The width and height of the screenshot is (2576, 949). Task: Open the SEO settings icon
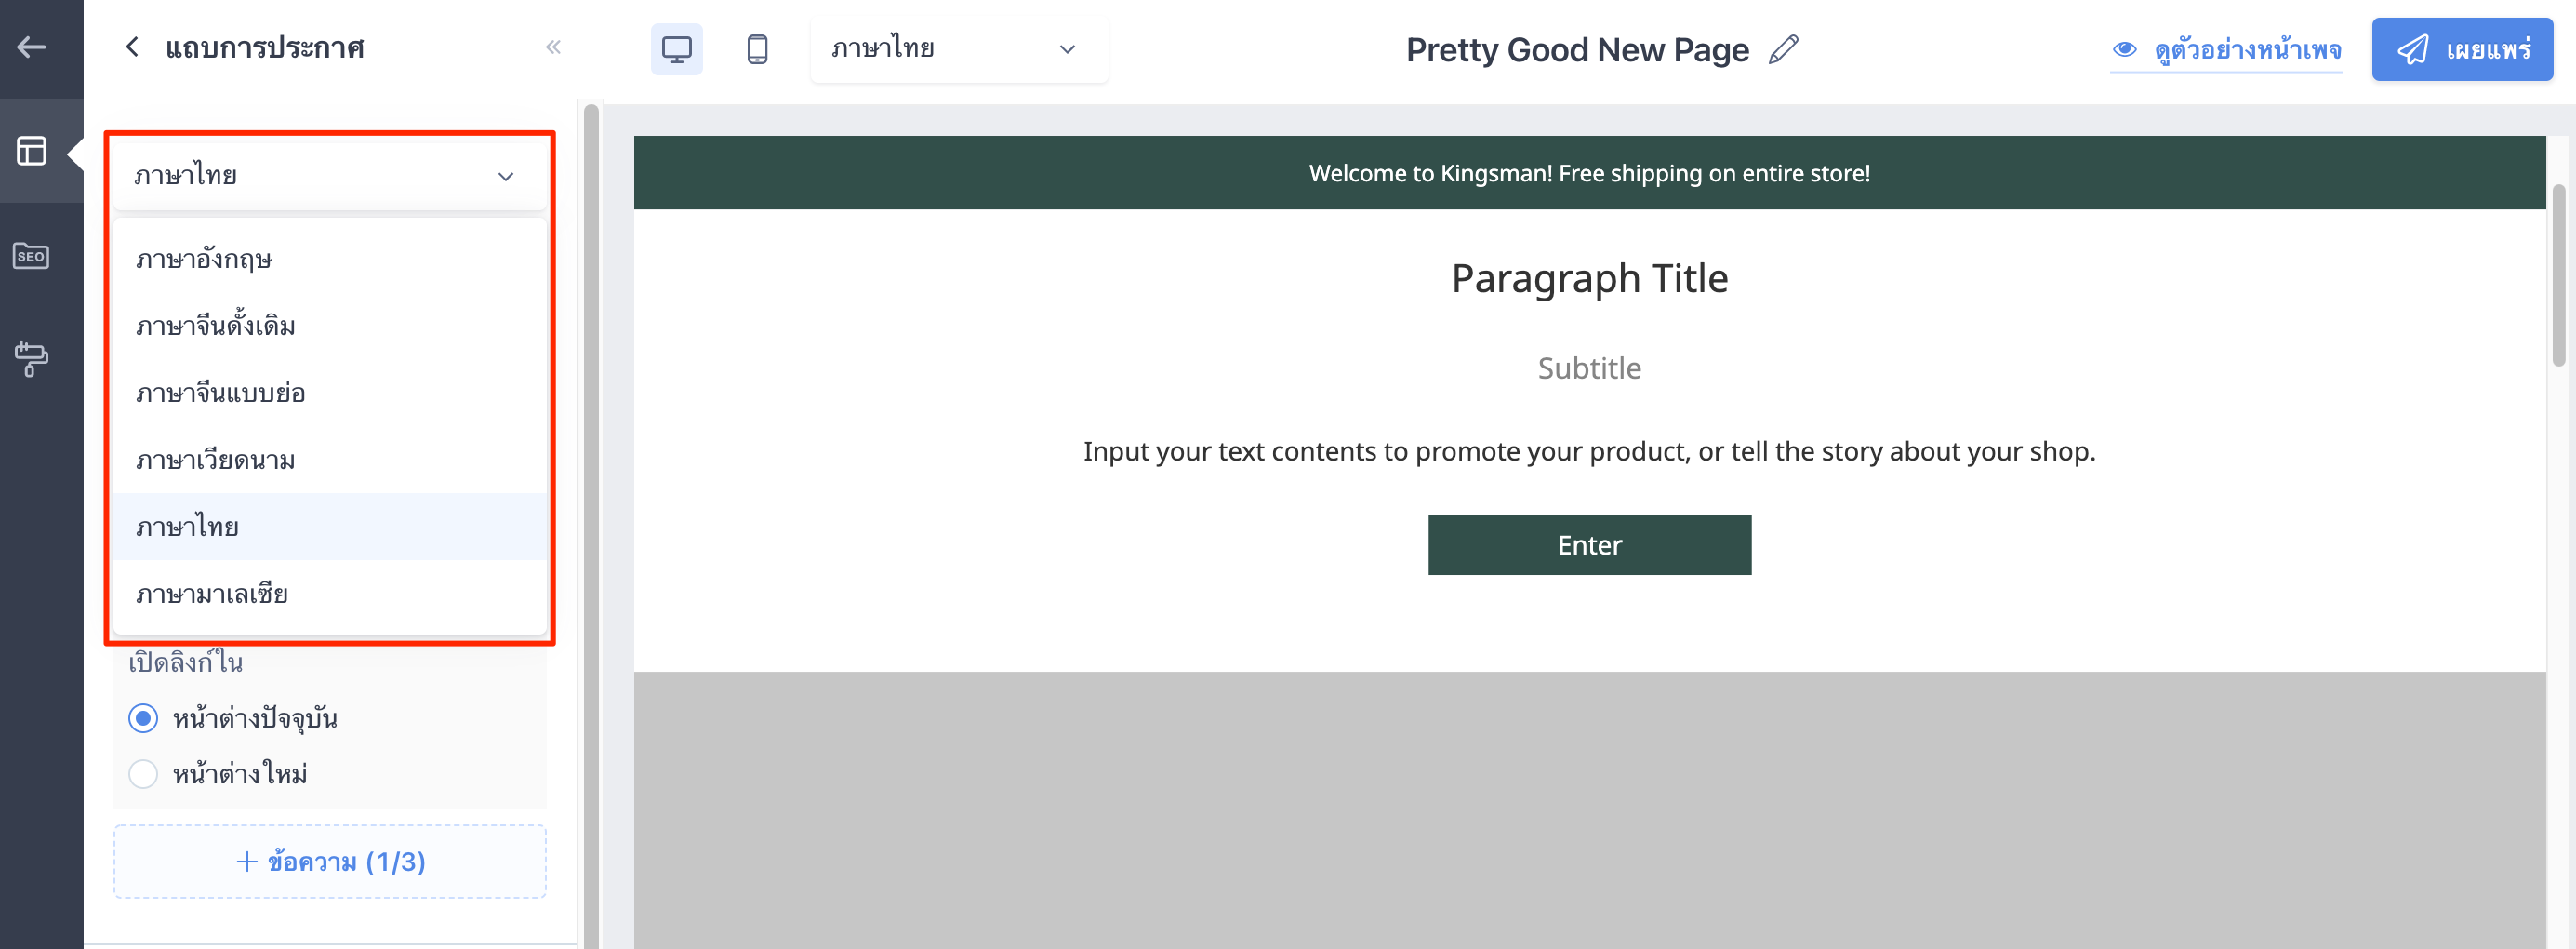click(x=32, y=256)
